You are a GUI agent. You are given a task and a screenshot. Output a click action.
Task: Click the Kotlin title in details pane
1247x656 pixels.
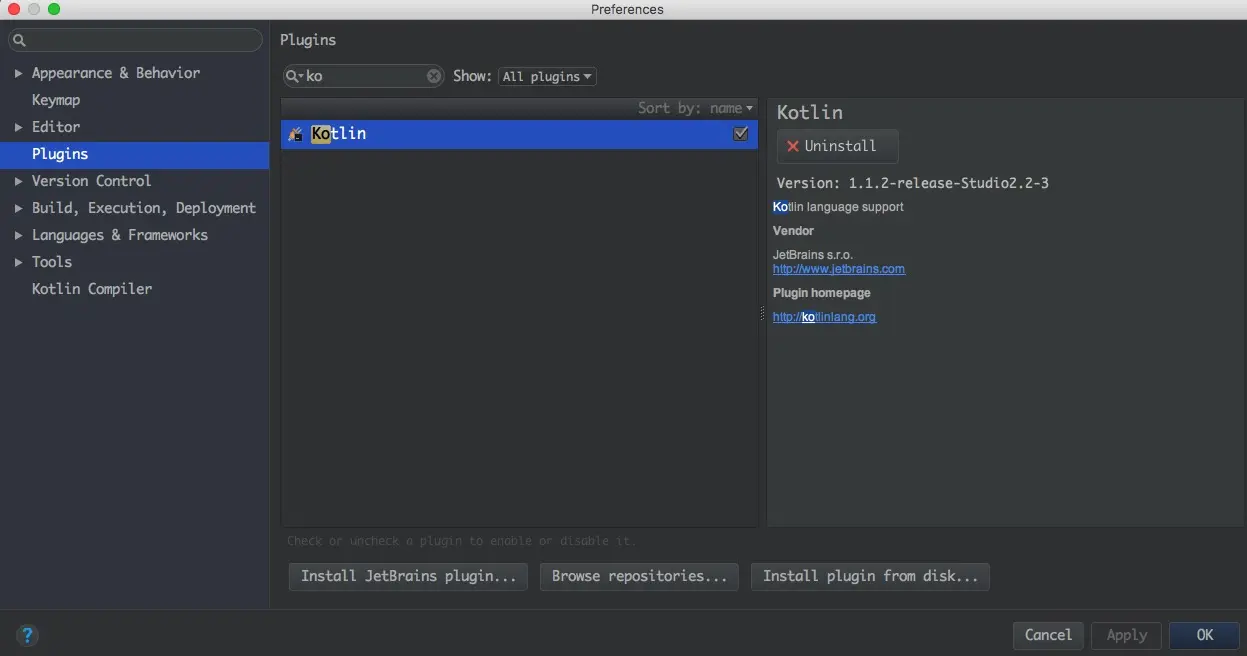(x=810, y=112)
